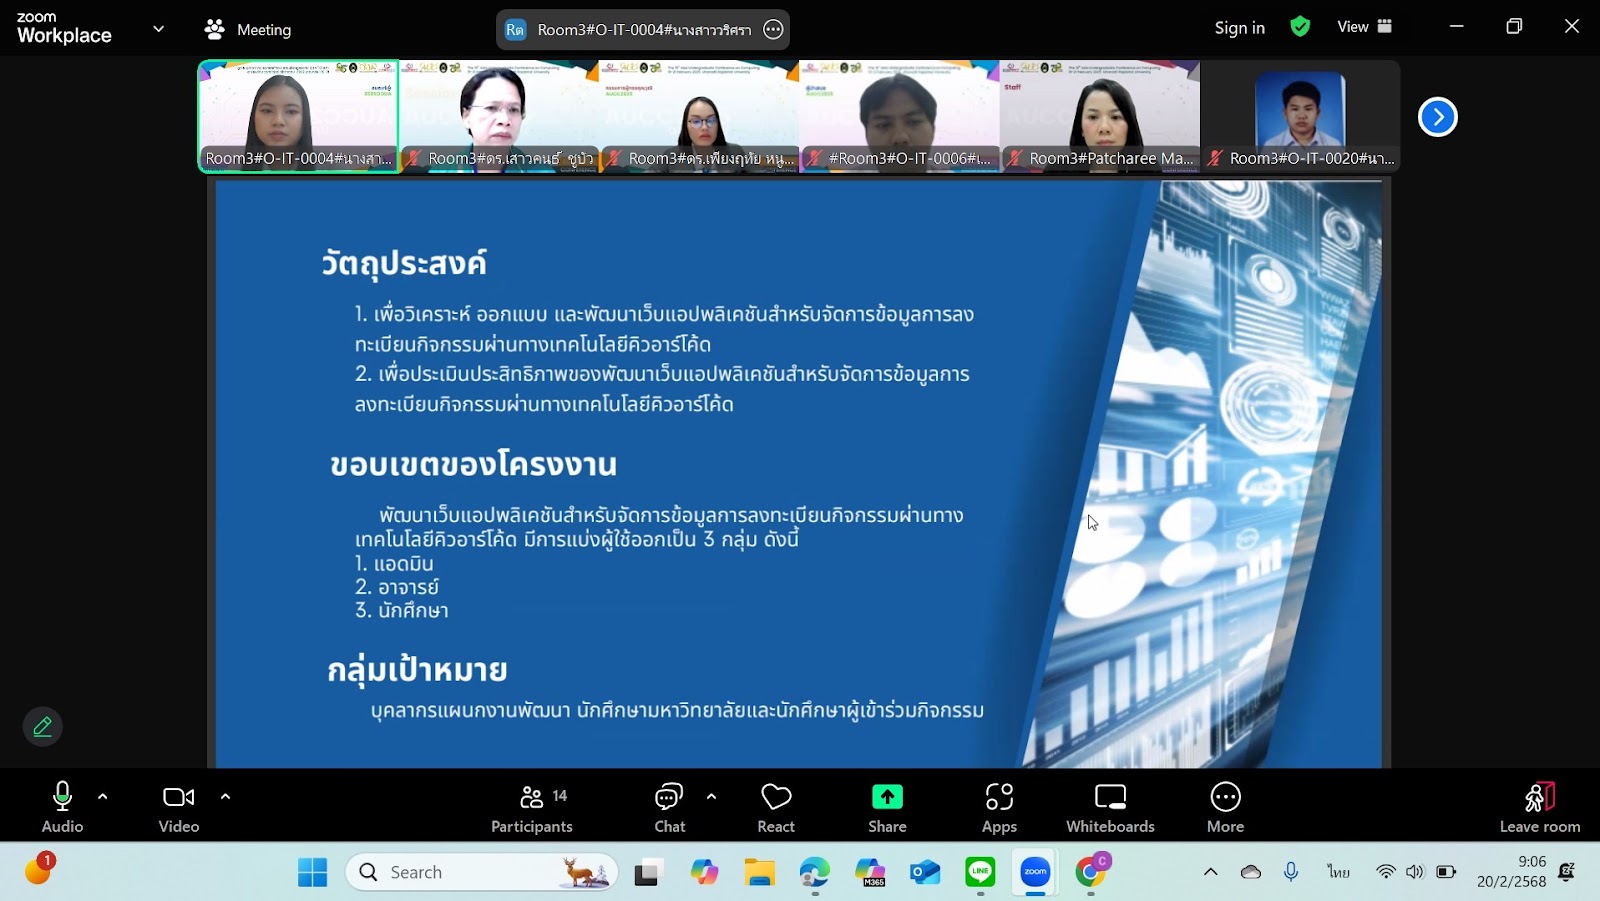The width and height of the screenshot is (1600, 901).
Task: Switch the Thai input language indicator
Action: (1339, 872)
